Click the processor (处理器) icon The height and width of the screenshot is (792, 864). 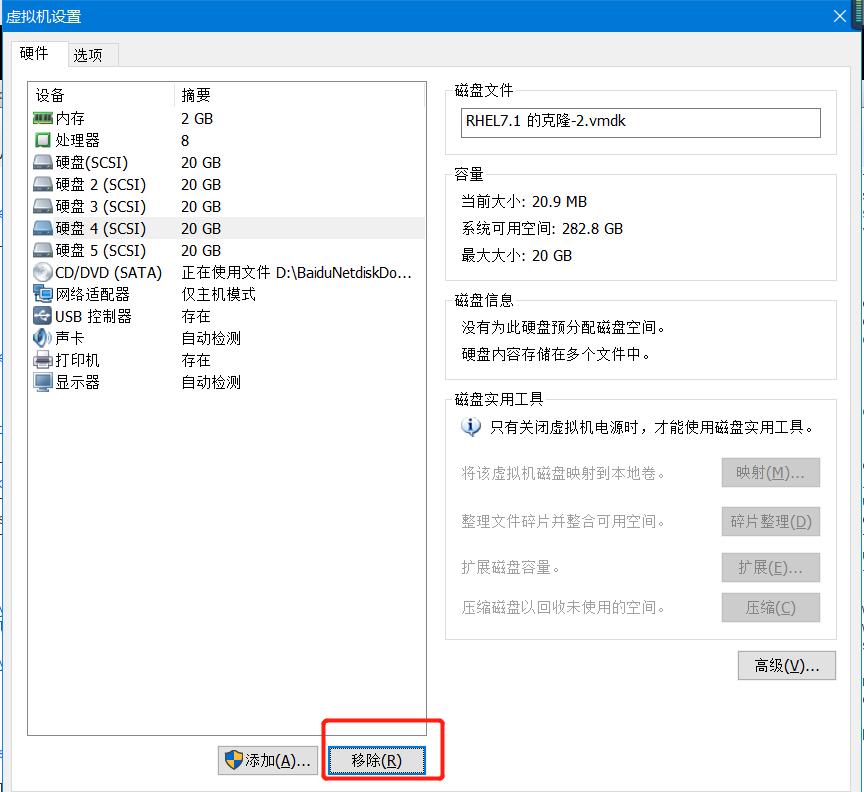[42, 140]
